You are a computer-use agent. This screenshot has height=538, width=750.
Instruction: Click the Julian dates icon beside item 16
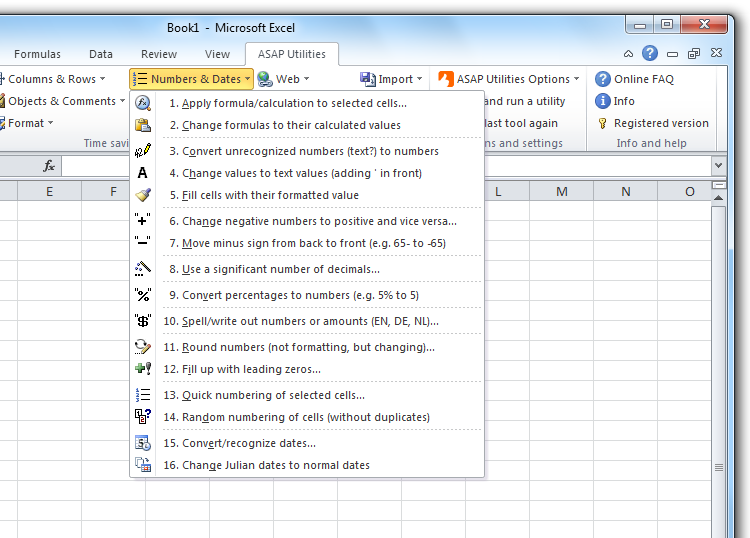pyautogui.click(x=143, y=465)
